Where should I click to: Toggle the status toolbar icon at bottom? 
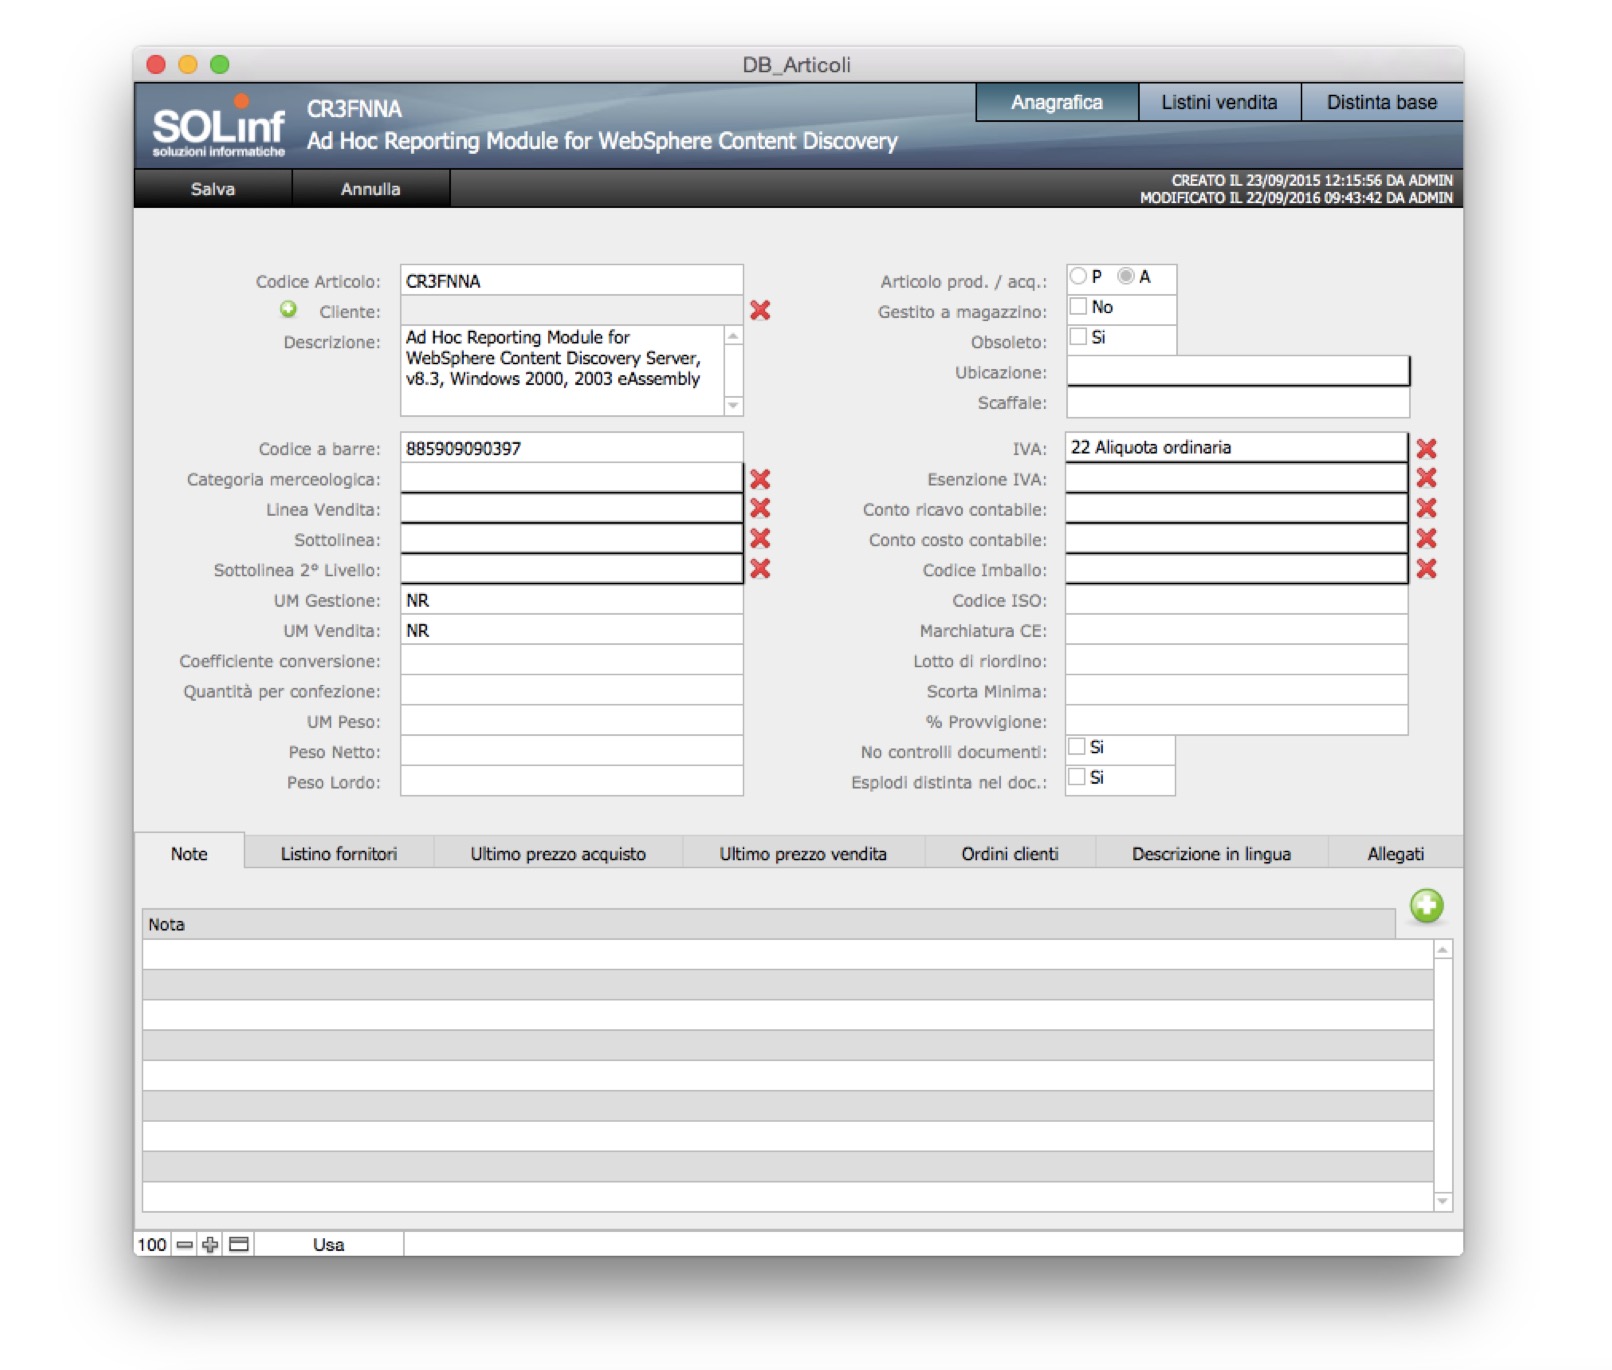[x=239, y=1245]
